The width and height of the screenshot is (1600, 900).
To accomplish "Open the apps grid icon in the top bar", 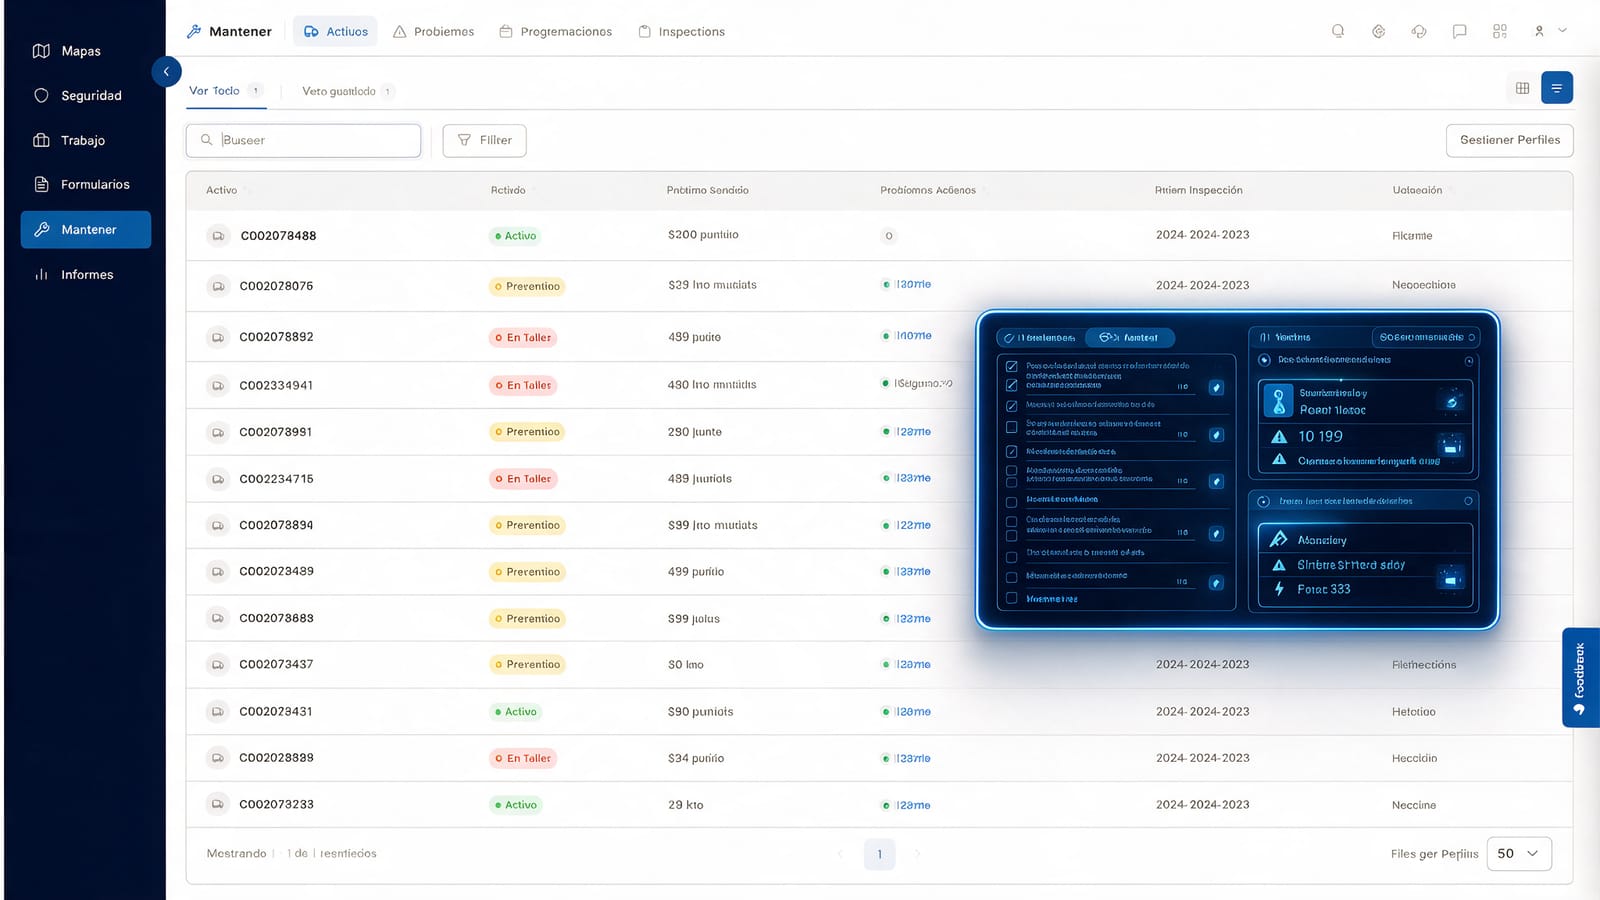I will tap(1500, 31).
